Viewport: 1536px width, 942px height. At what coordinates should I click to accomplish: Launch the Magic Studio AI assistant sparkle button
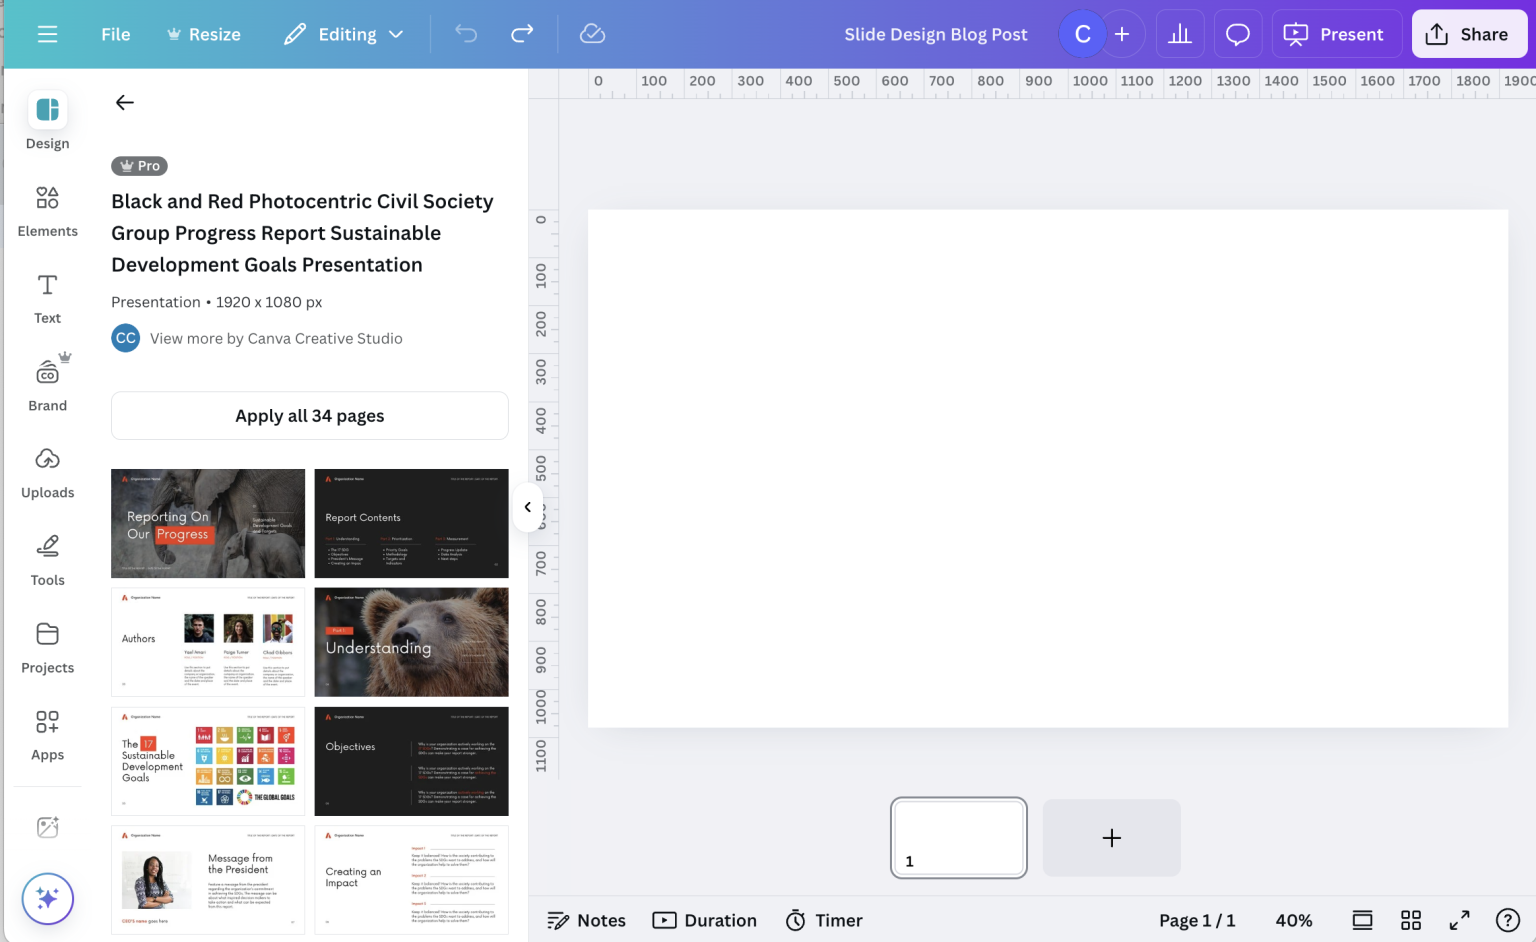(x=47, y=898)
